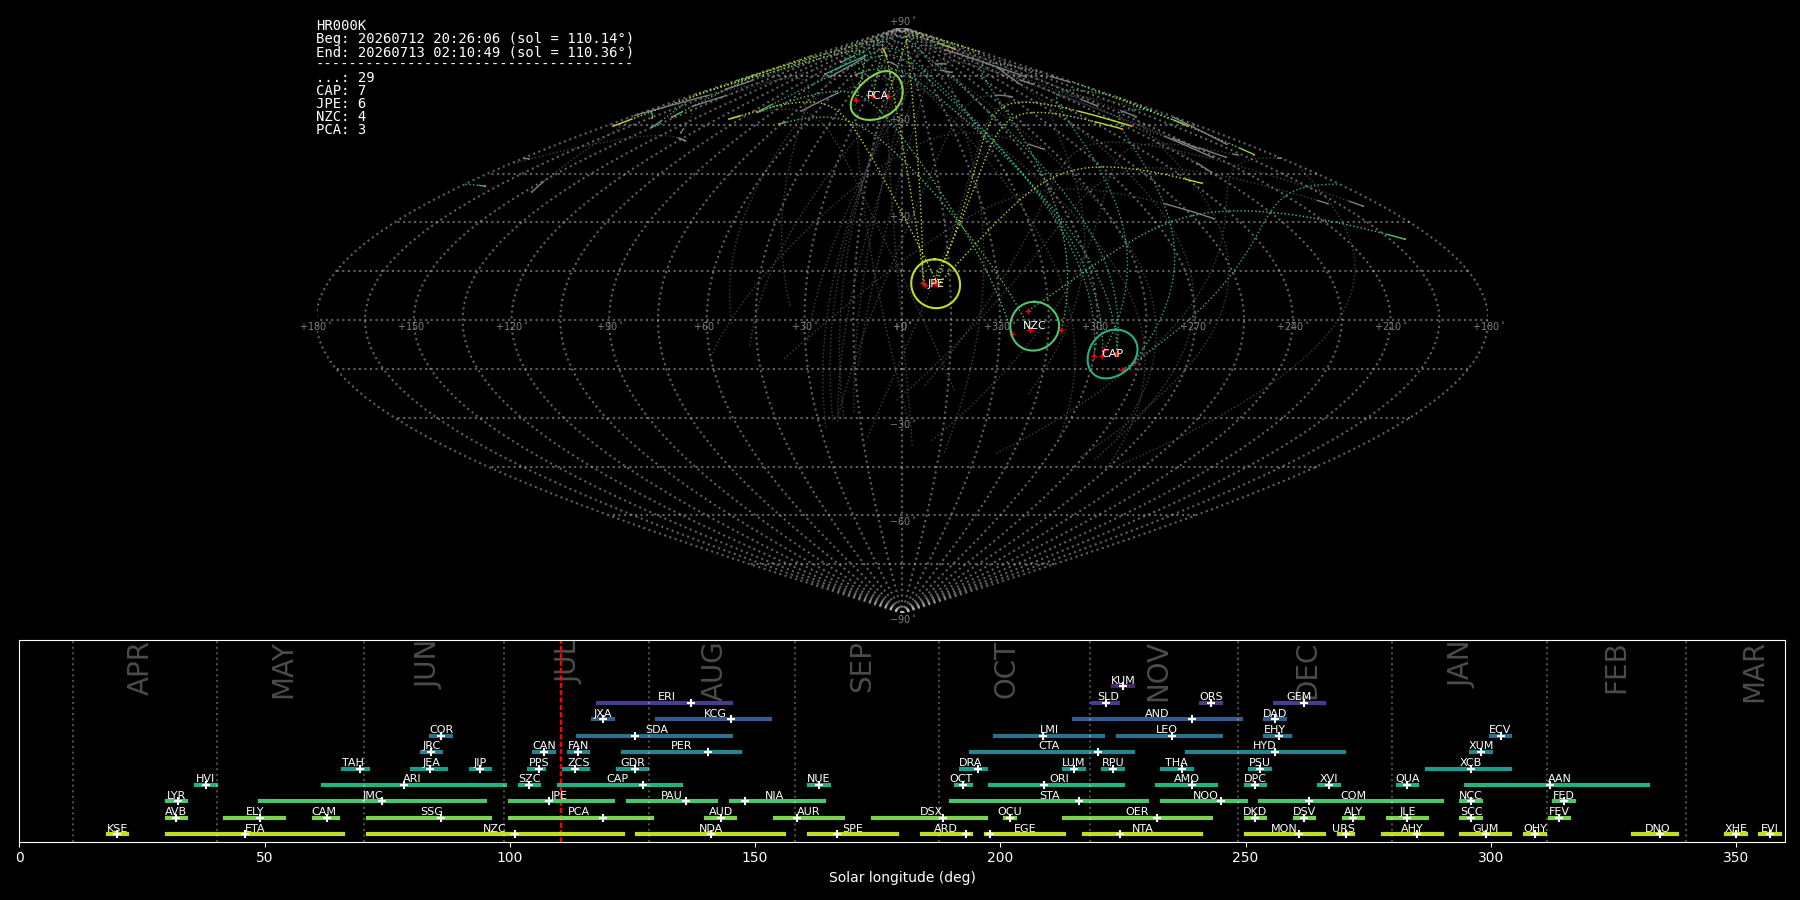Click the DNO shower bar in timeline
Viewport: 1800px width, 900px height.
[x=1655, y=834]
